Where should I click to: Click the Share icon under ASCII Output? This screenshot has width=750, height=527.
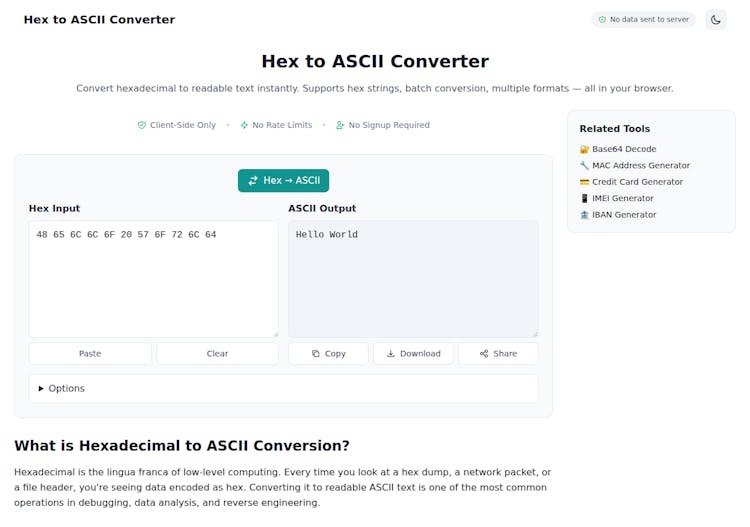click(484, 354)
